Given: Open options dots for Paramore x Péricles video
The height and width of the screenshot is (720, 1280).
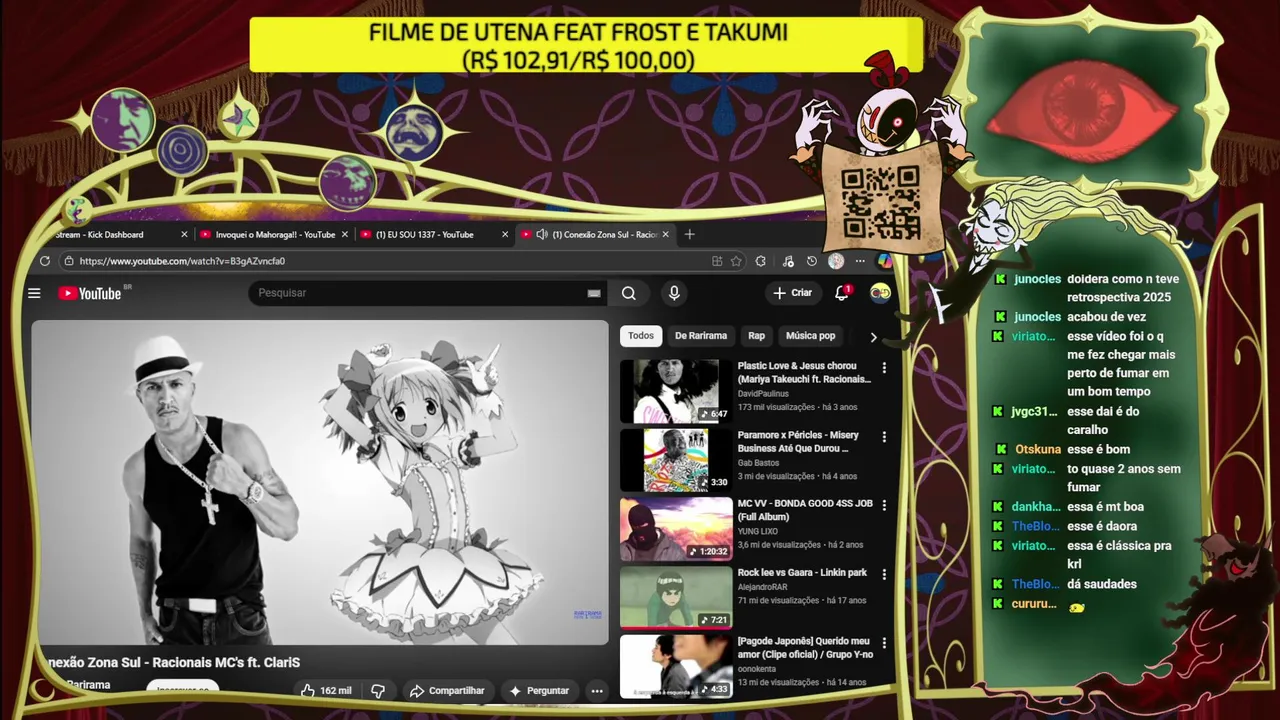Looking at the screenshot, I should pyautogui.click(x=883, y=436).
